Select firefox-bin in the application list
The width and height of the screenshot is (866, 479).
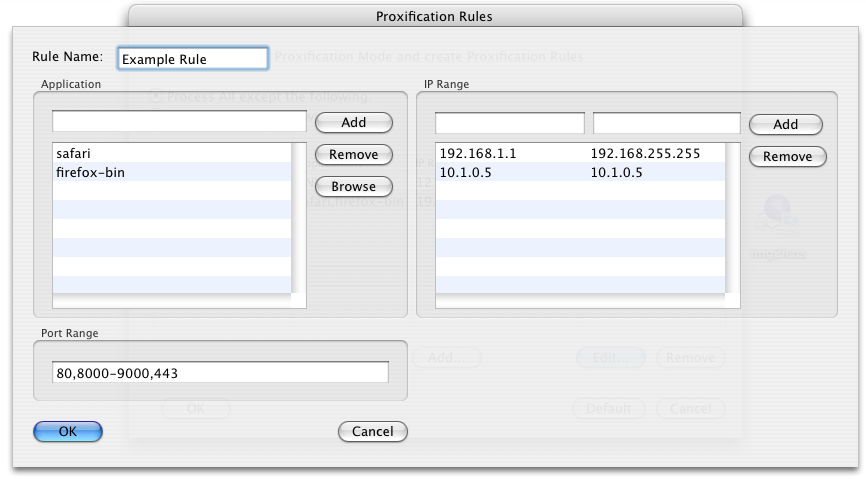(171, 172)
